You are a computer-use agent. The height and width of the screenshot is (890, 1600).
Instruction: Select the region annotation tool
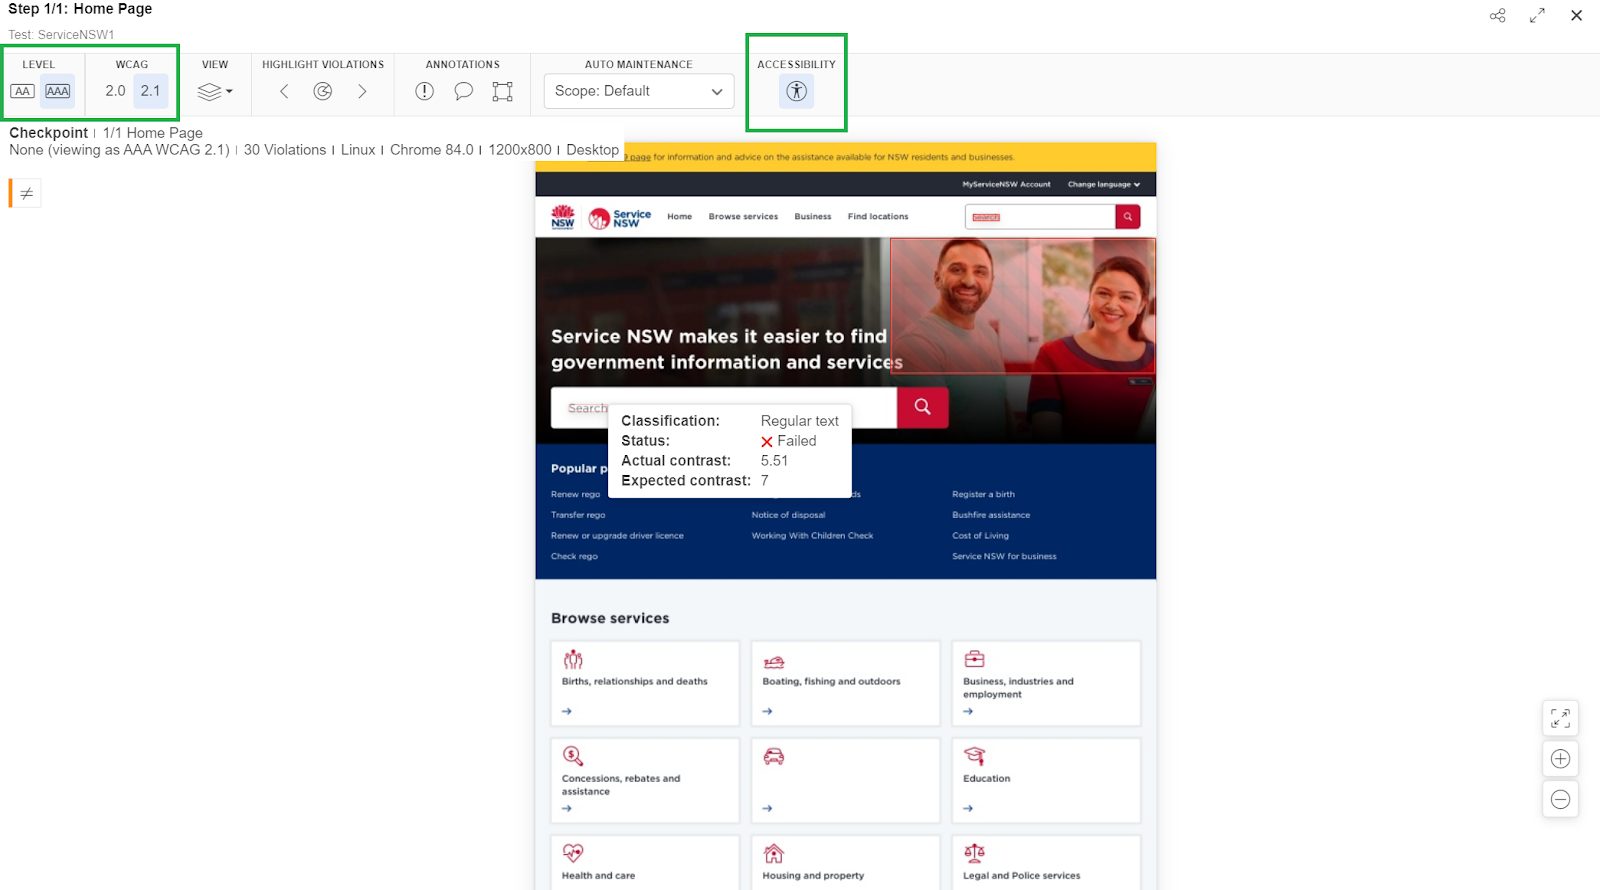pos(502,92)
